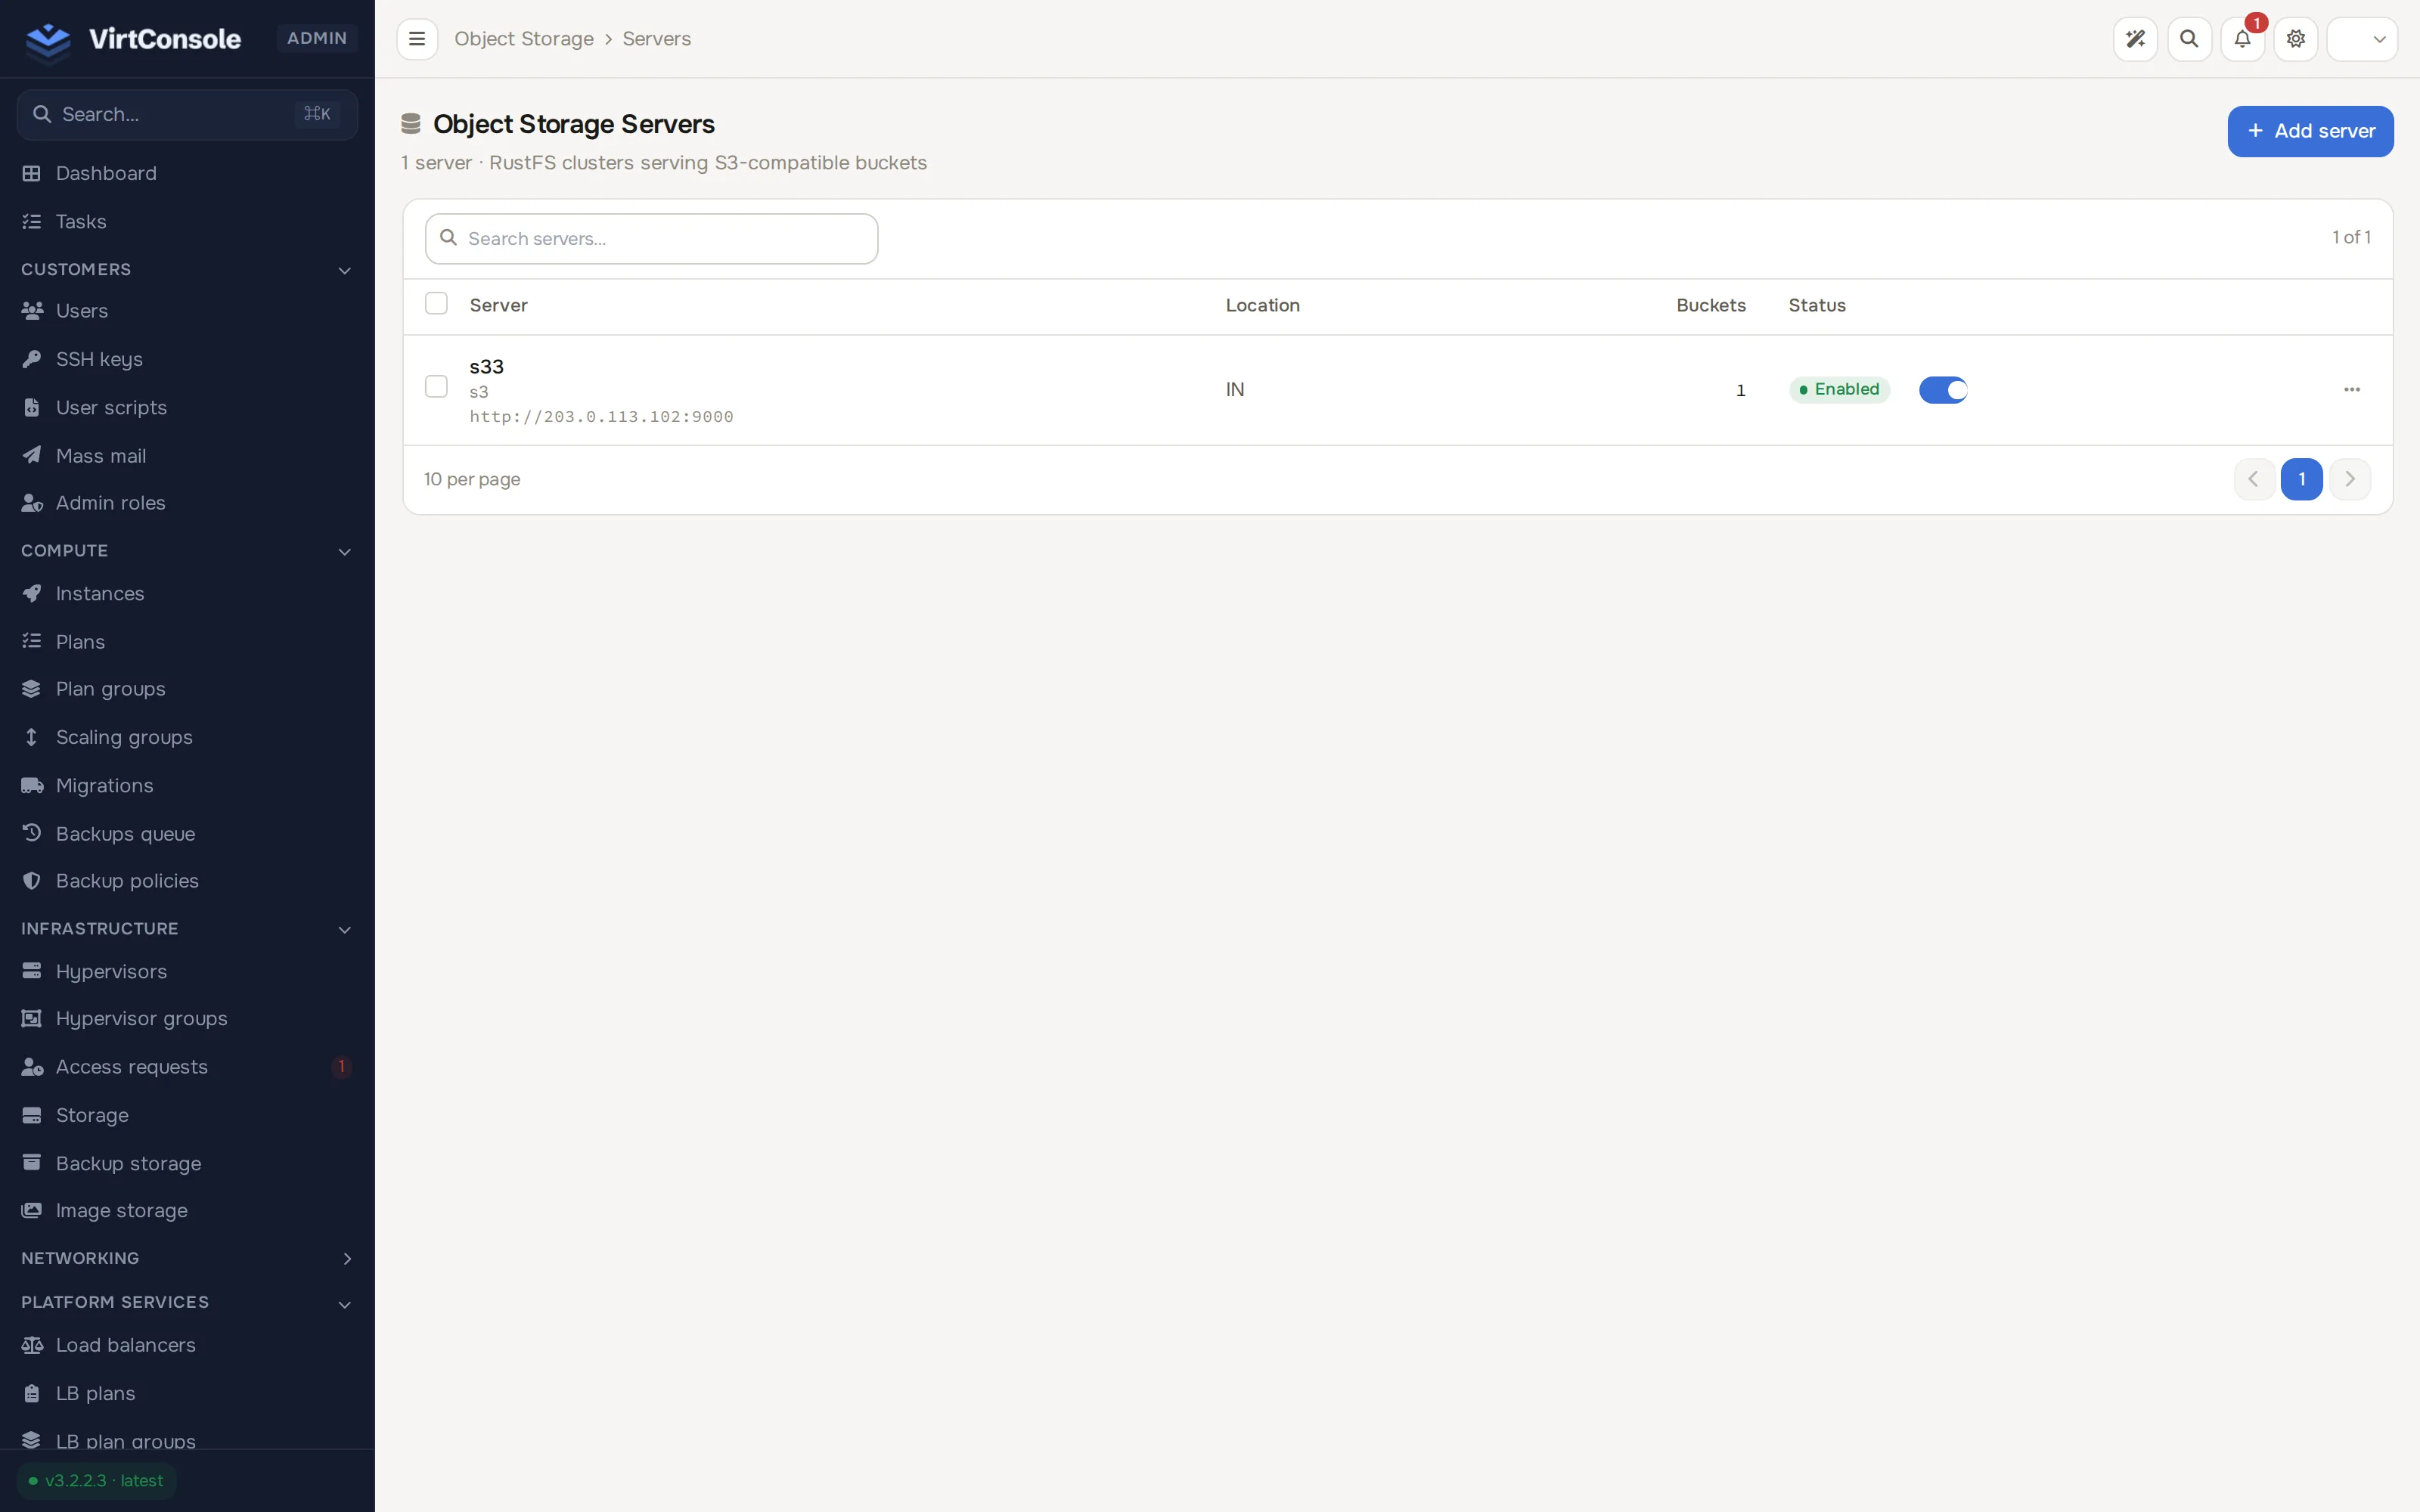This screenshot has width=2420, height=1512.
Task: Click the User scripts icon item
Action: [x=187, y=407]
